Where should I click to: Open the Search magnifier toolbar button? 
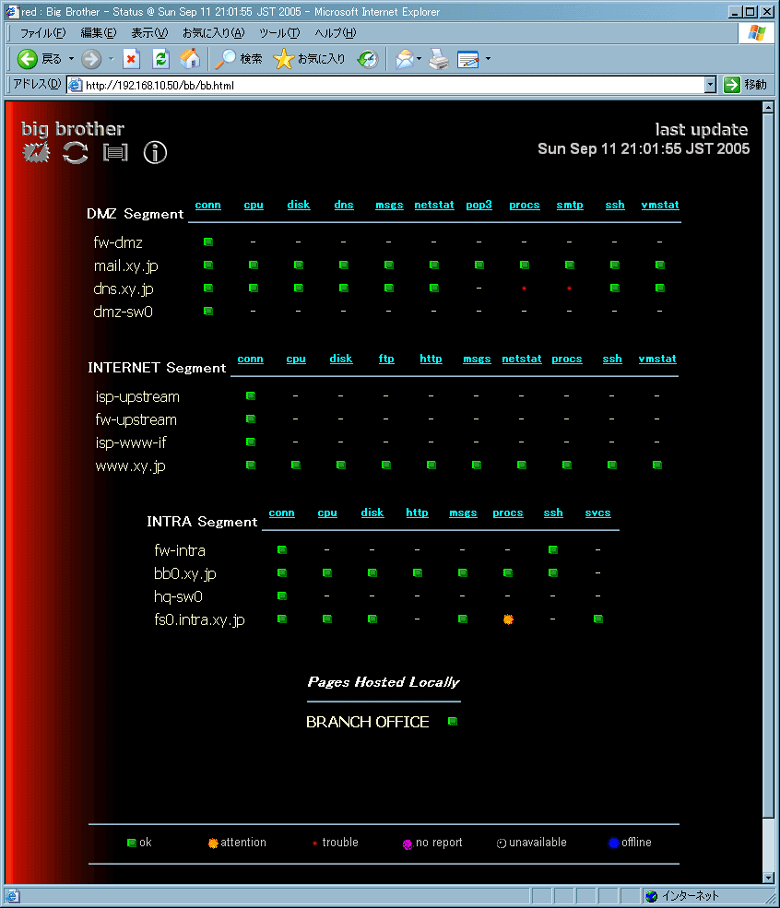coord(239,58)
